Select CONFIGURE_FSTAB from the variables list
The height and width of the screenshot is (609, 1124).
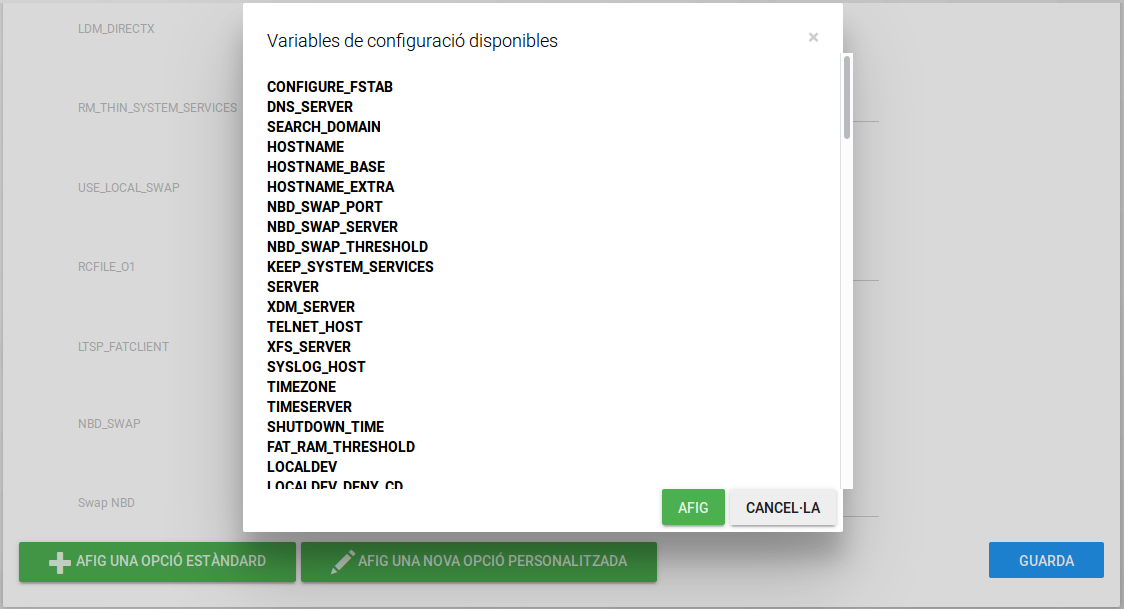click(x=329, y=87)
